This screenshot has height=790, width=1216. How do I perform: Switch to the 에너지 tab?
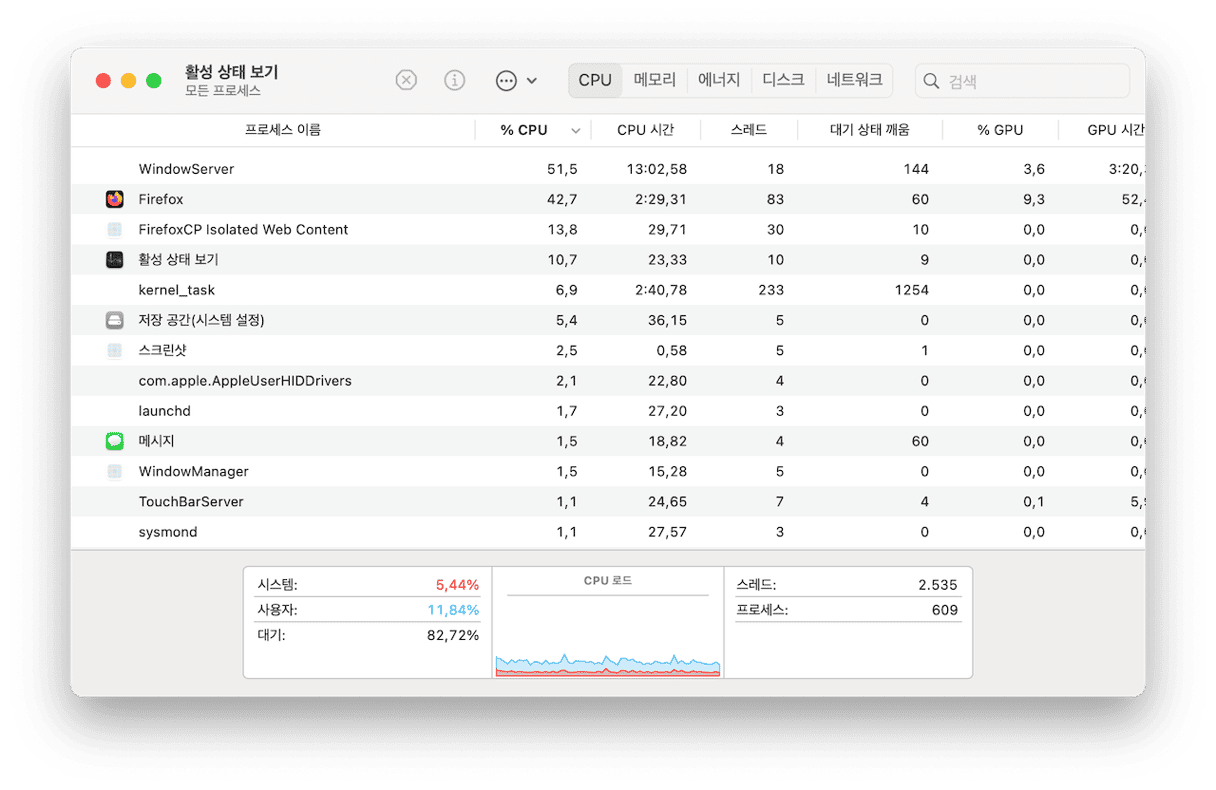pos(719,80)
